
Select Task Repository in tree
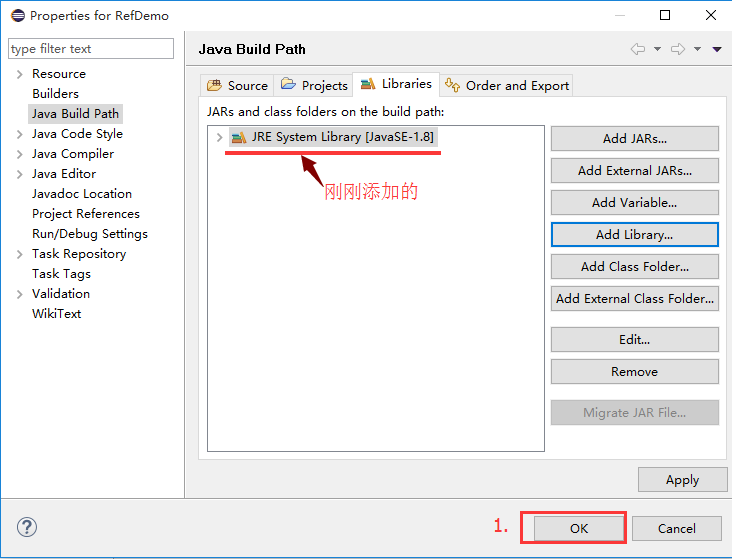[79, 254]
